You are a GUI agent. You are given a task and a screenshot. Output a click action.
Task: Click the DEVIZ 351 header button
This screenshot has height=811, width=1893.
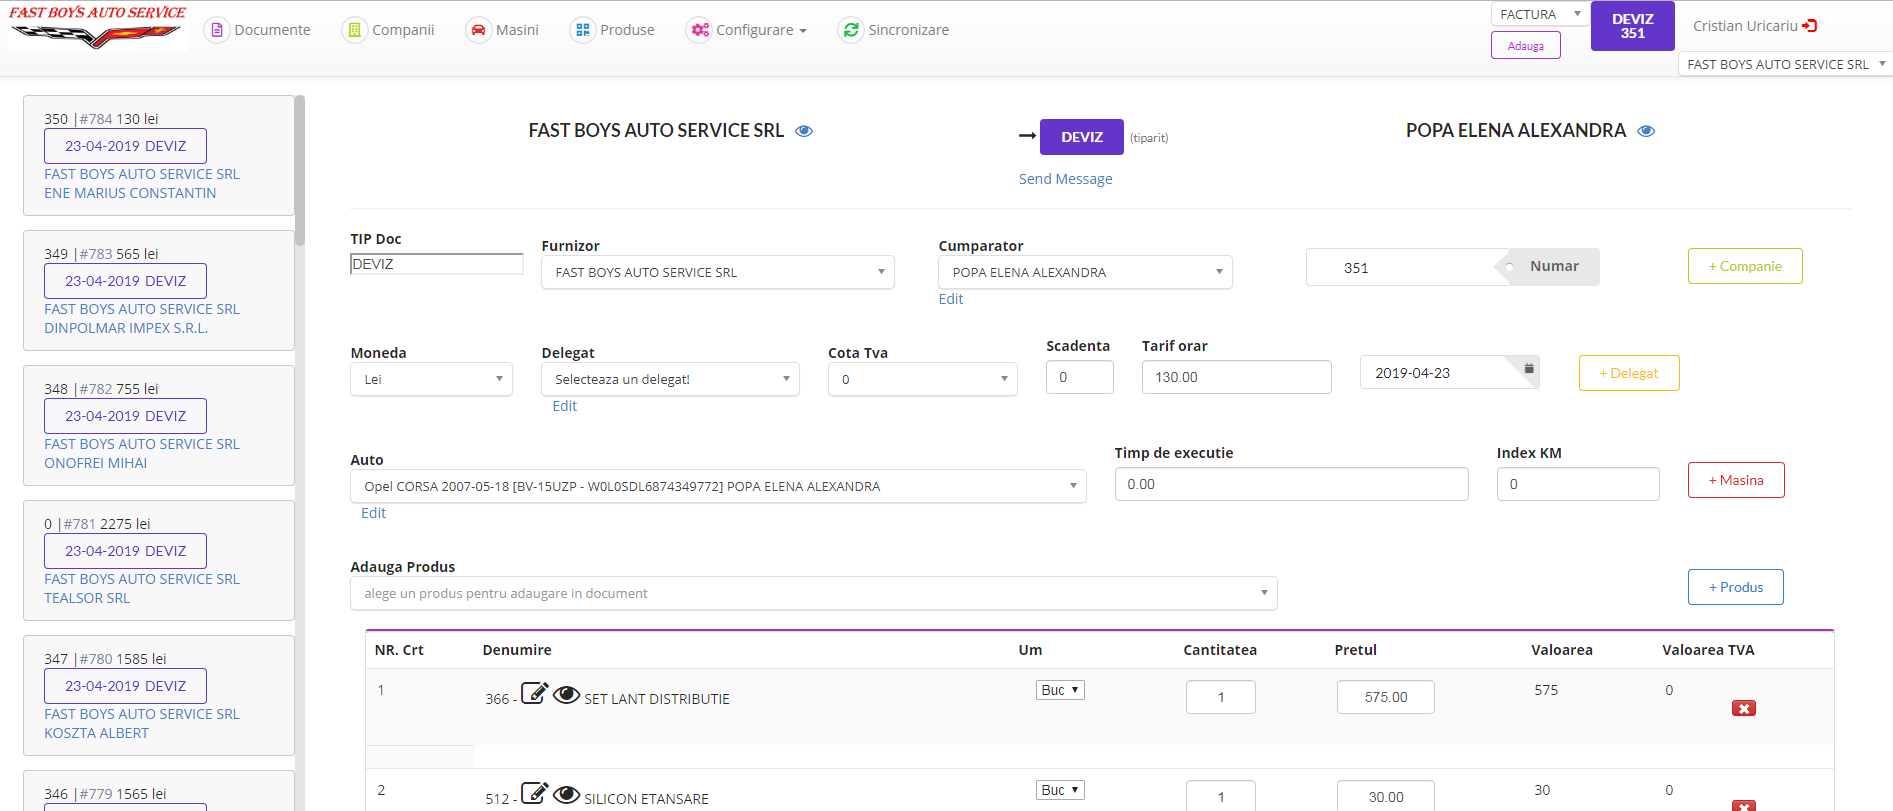[1633, 26]
